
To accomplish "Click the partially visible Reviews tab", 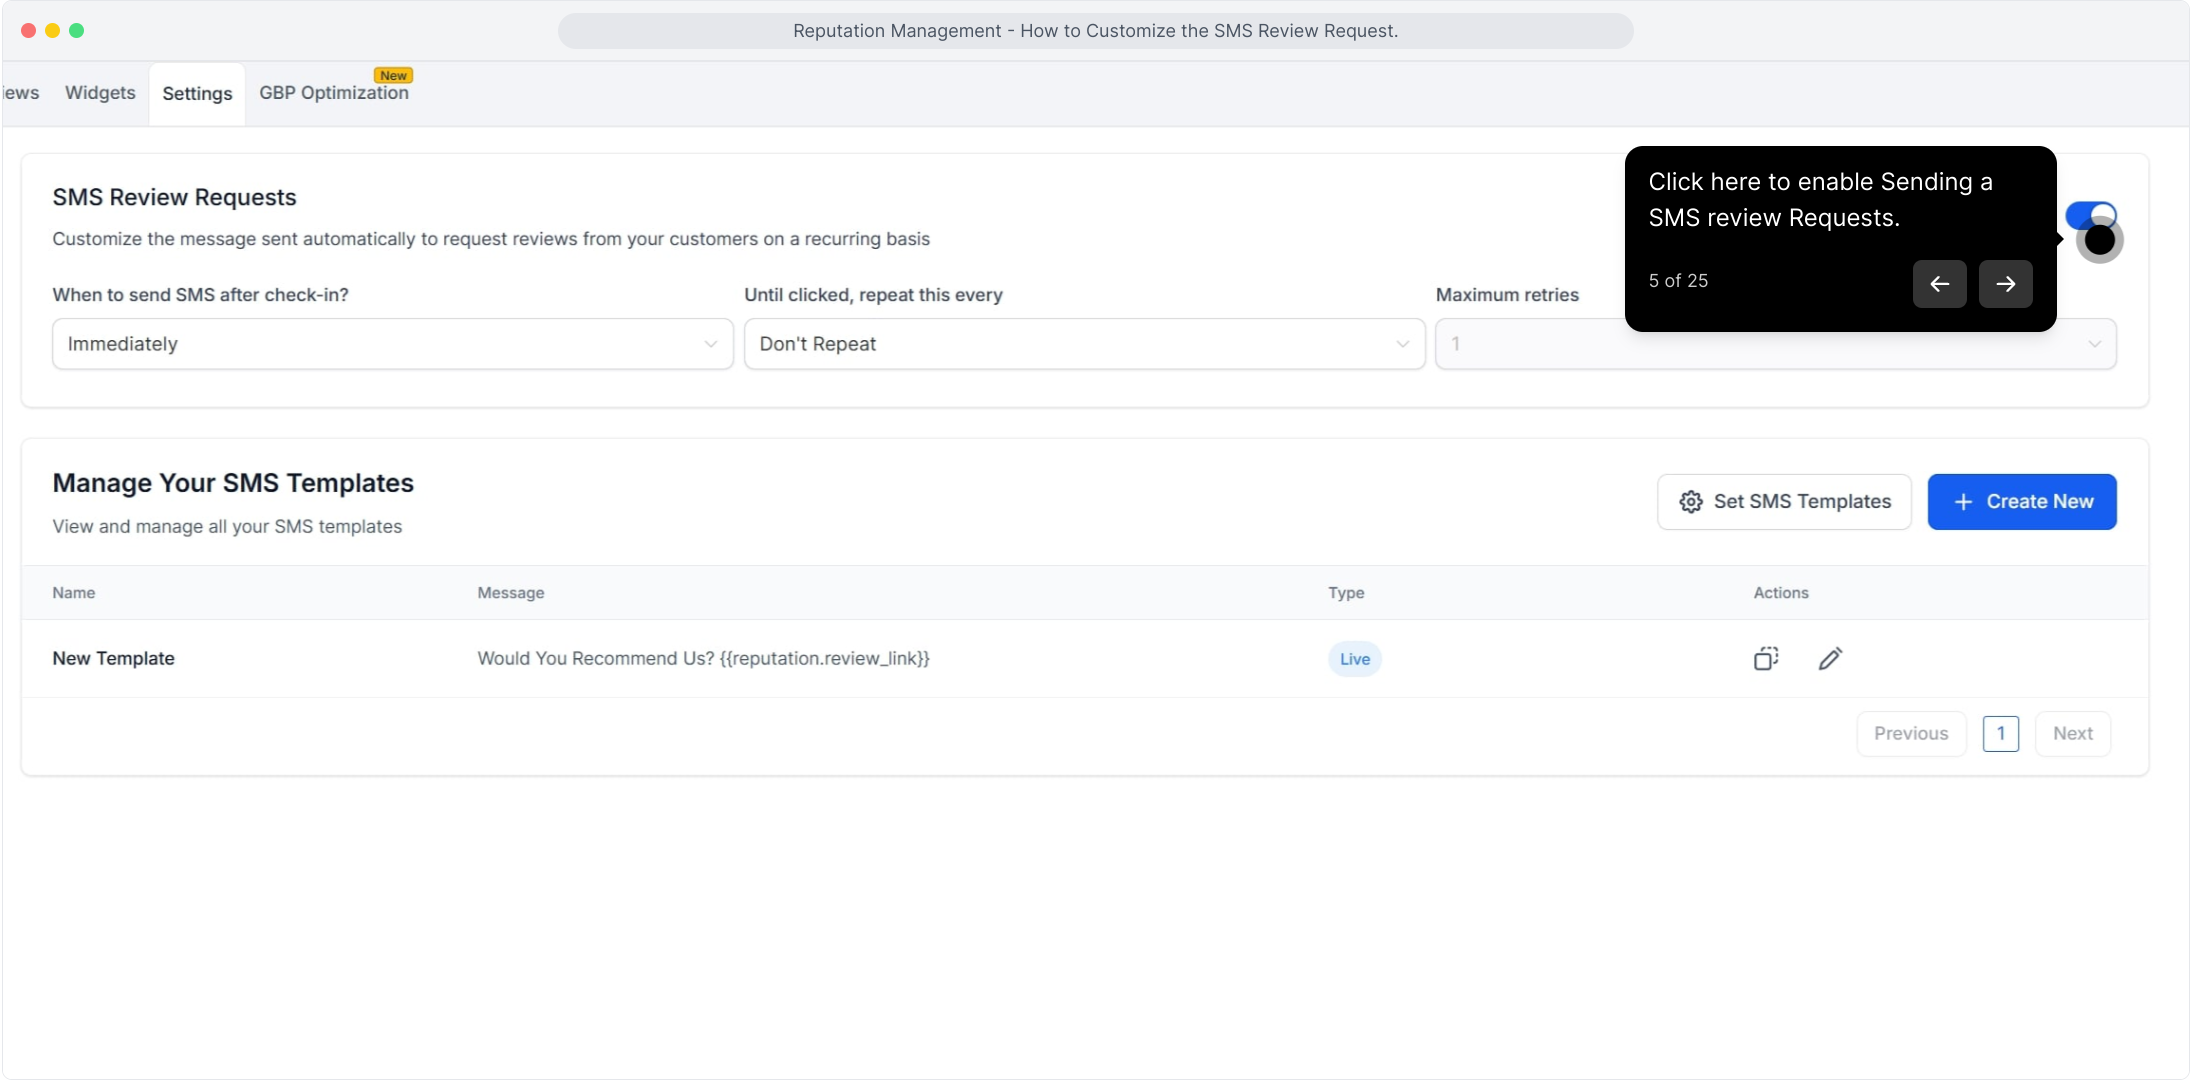I will point(20,93).
